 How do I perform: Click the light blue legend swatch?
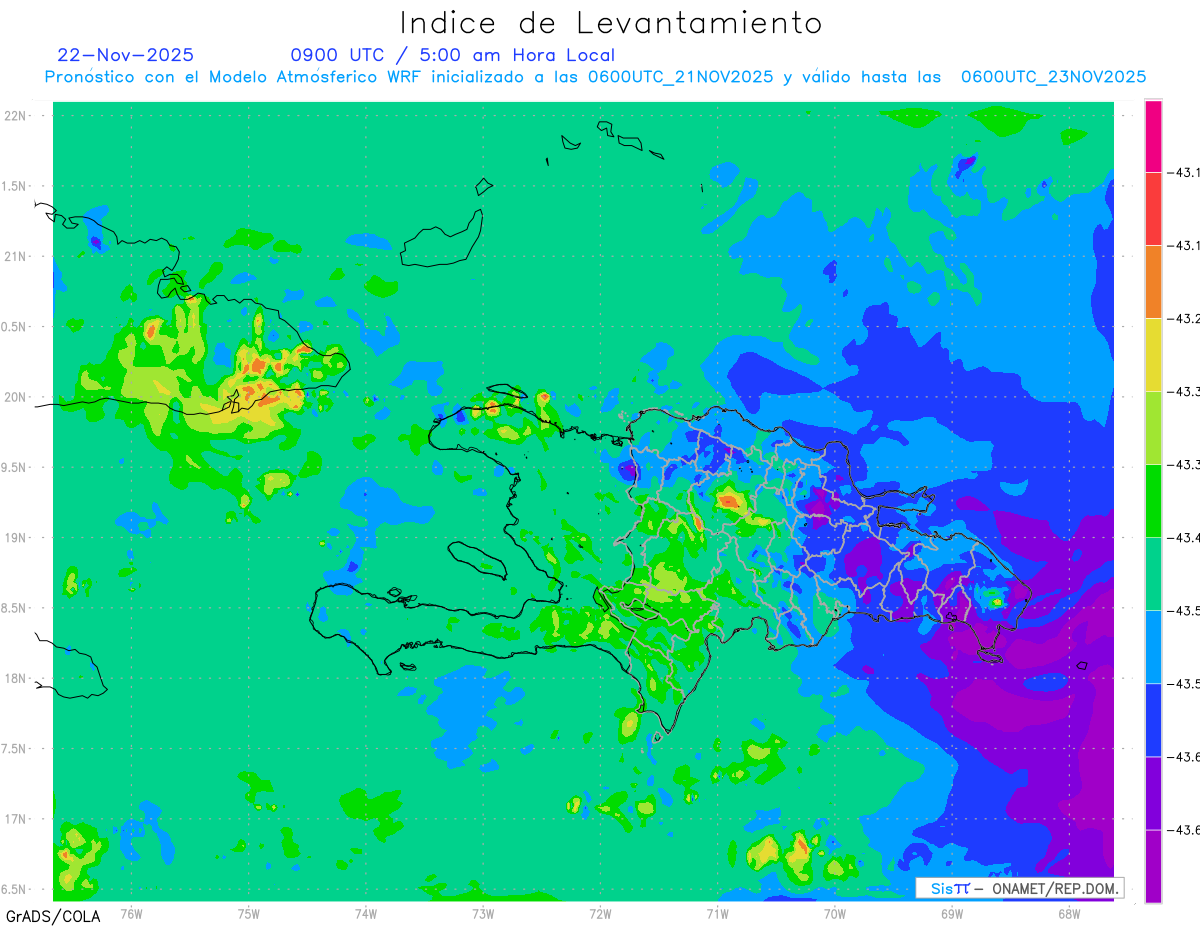1153,647
